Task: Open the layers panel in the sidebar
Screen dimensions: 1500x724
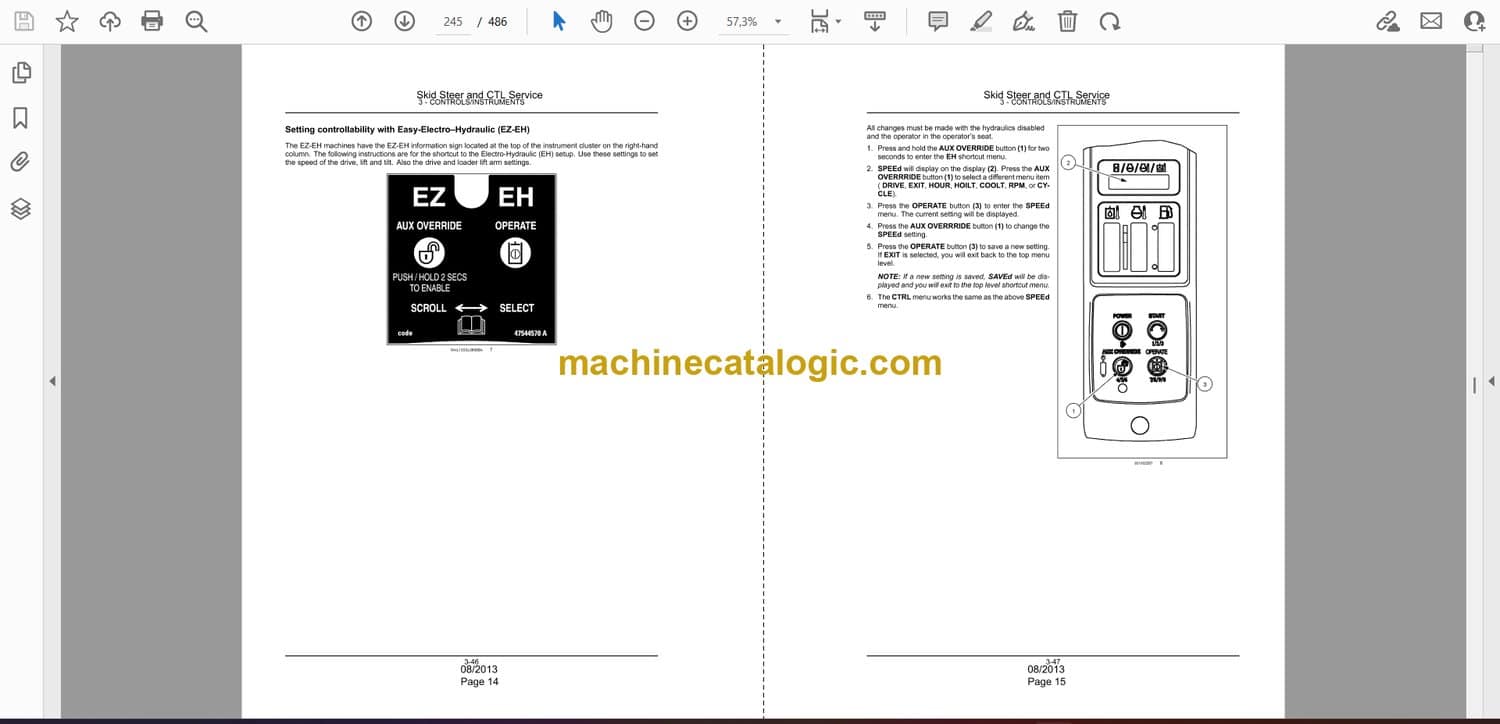Action: [x=21, y=208]
